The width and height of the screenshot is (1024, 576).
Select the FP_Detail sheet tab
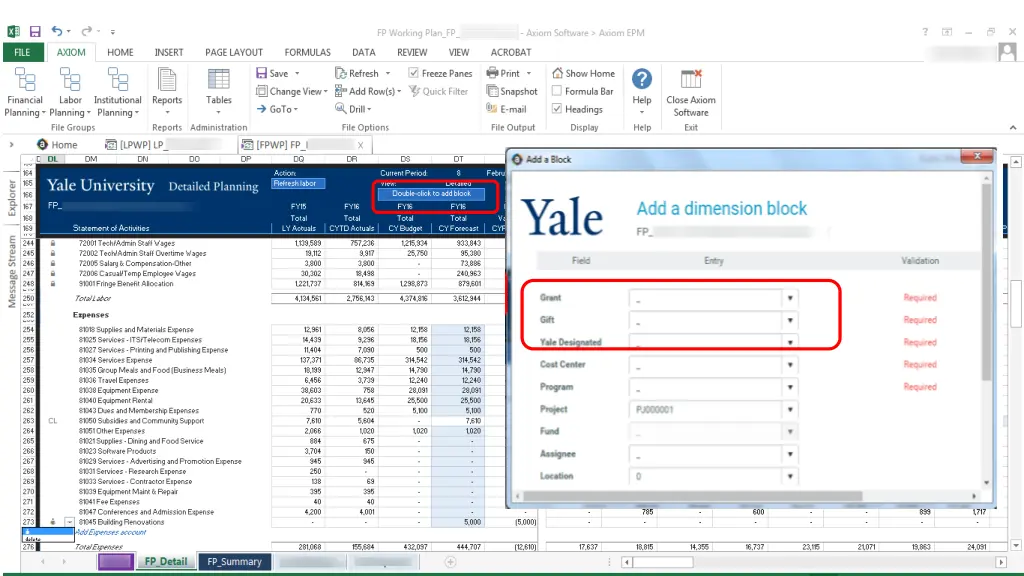click(166, 562)
